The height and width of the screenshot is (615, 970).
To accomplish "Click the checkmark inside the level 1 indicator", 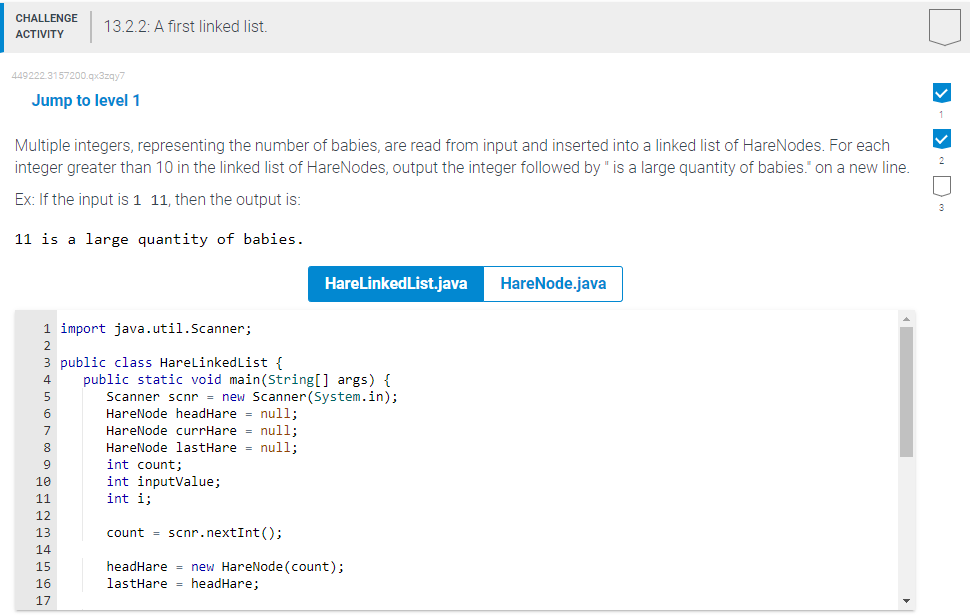I will click(941, 92).
